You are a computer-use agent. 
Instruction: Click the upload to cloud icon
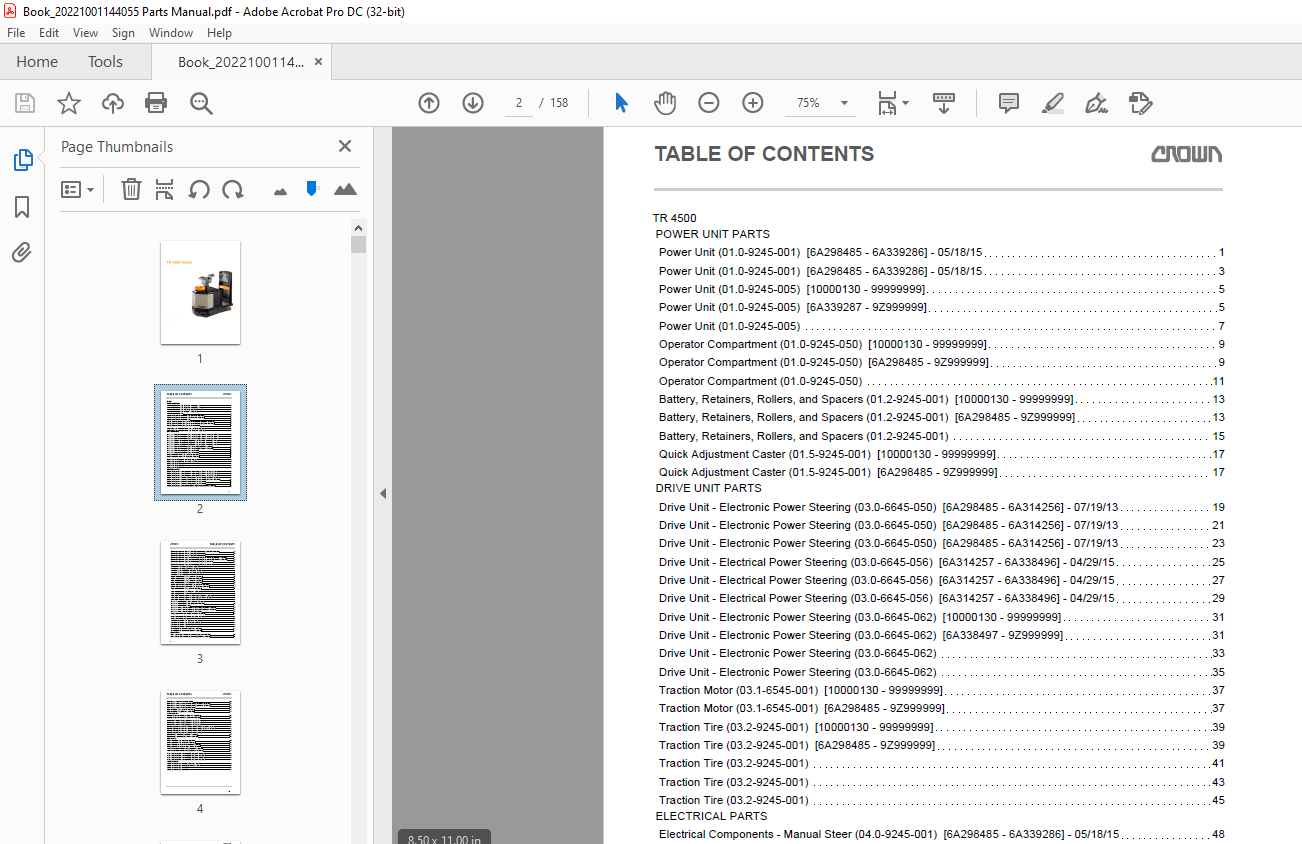point(113,103)
